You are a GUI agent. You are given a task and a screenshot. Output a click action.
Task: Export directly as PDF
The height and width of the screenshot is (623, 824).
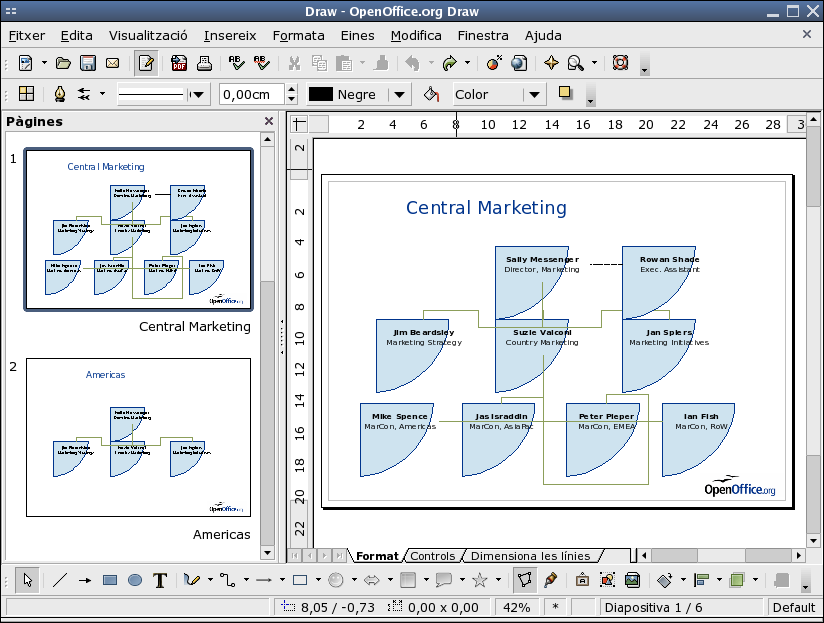tap(179, 64)
